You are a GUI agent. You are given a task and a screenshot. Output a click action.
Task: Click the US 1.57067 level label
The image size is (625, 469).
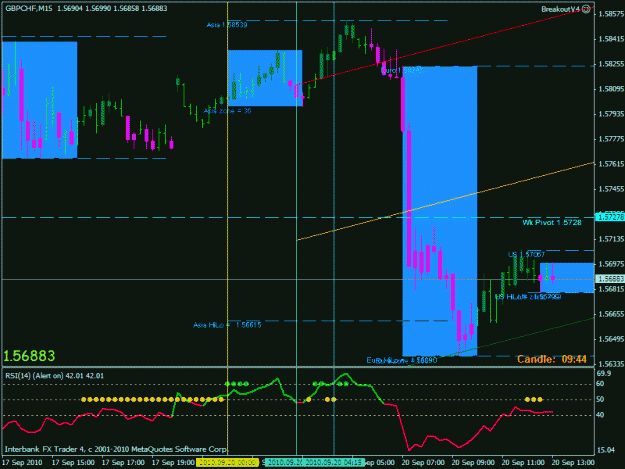[x=526, y=254]
